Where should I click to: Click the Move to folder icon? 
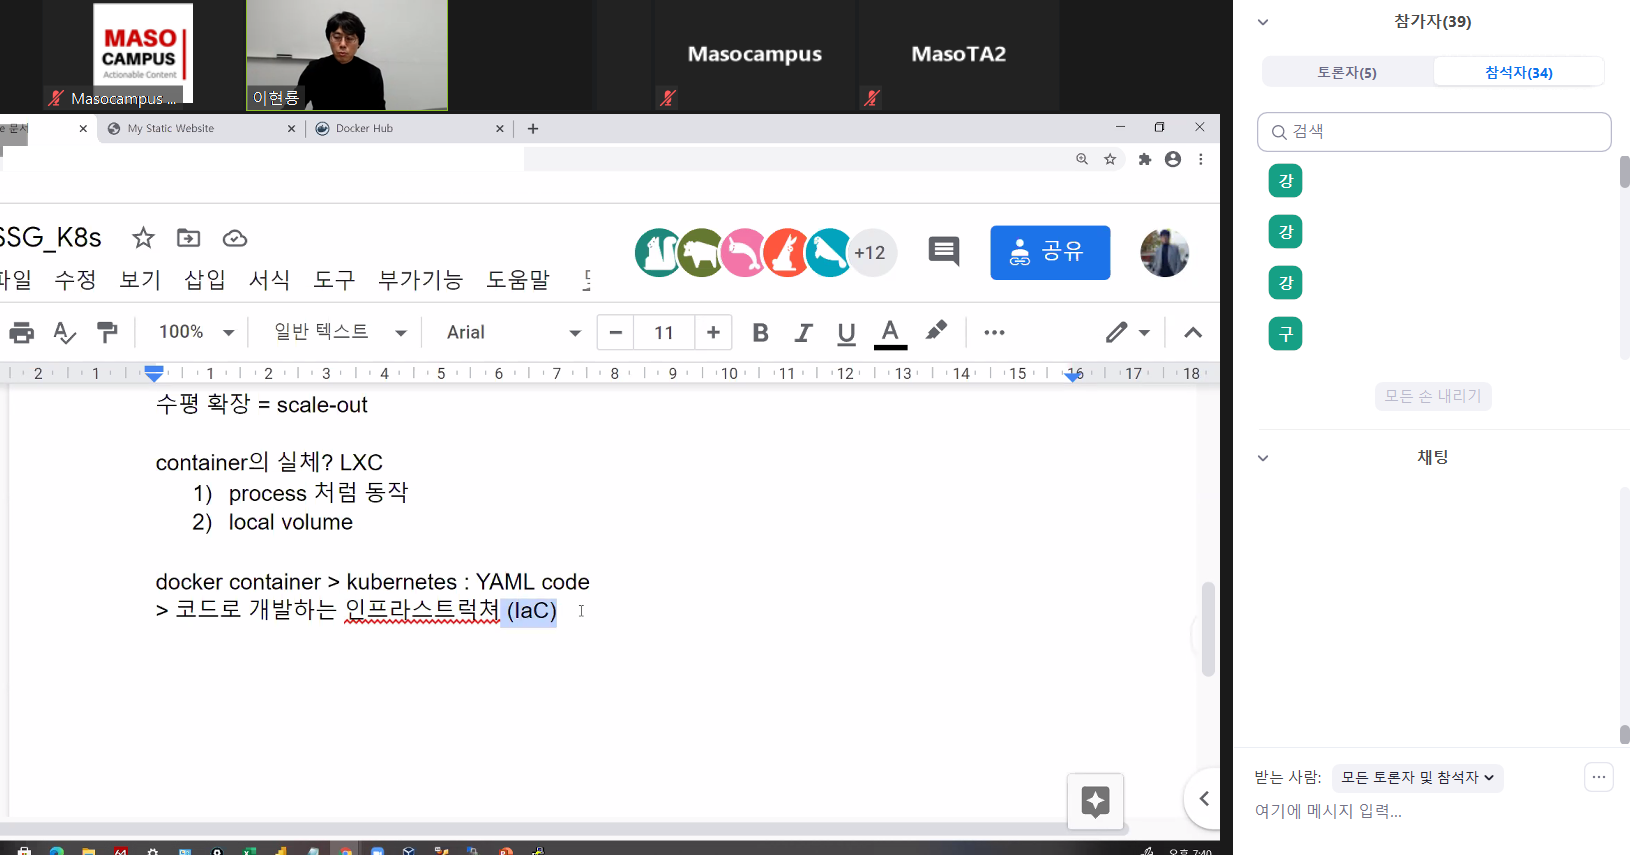coord(188,238)
